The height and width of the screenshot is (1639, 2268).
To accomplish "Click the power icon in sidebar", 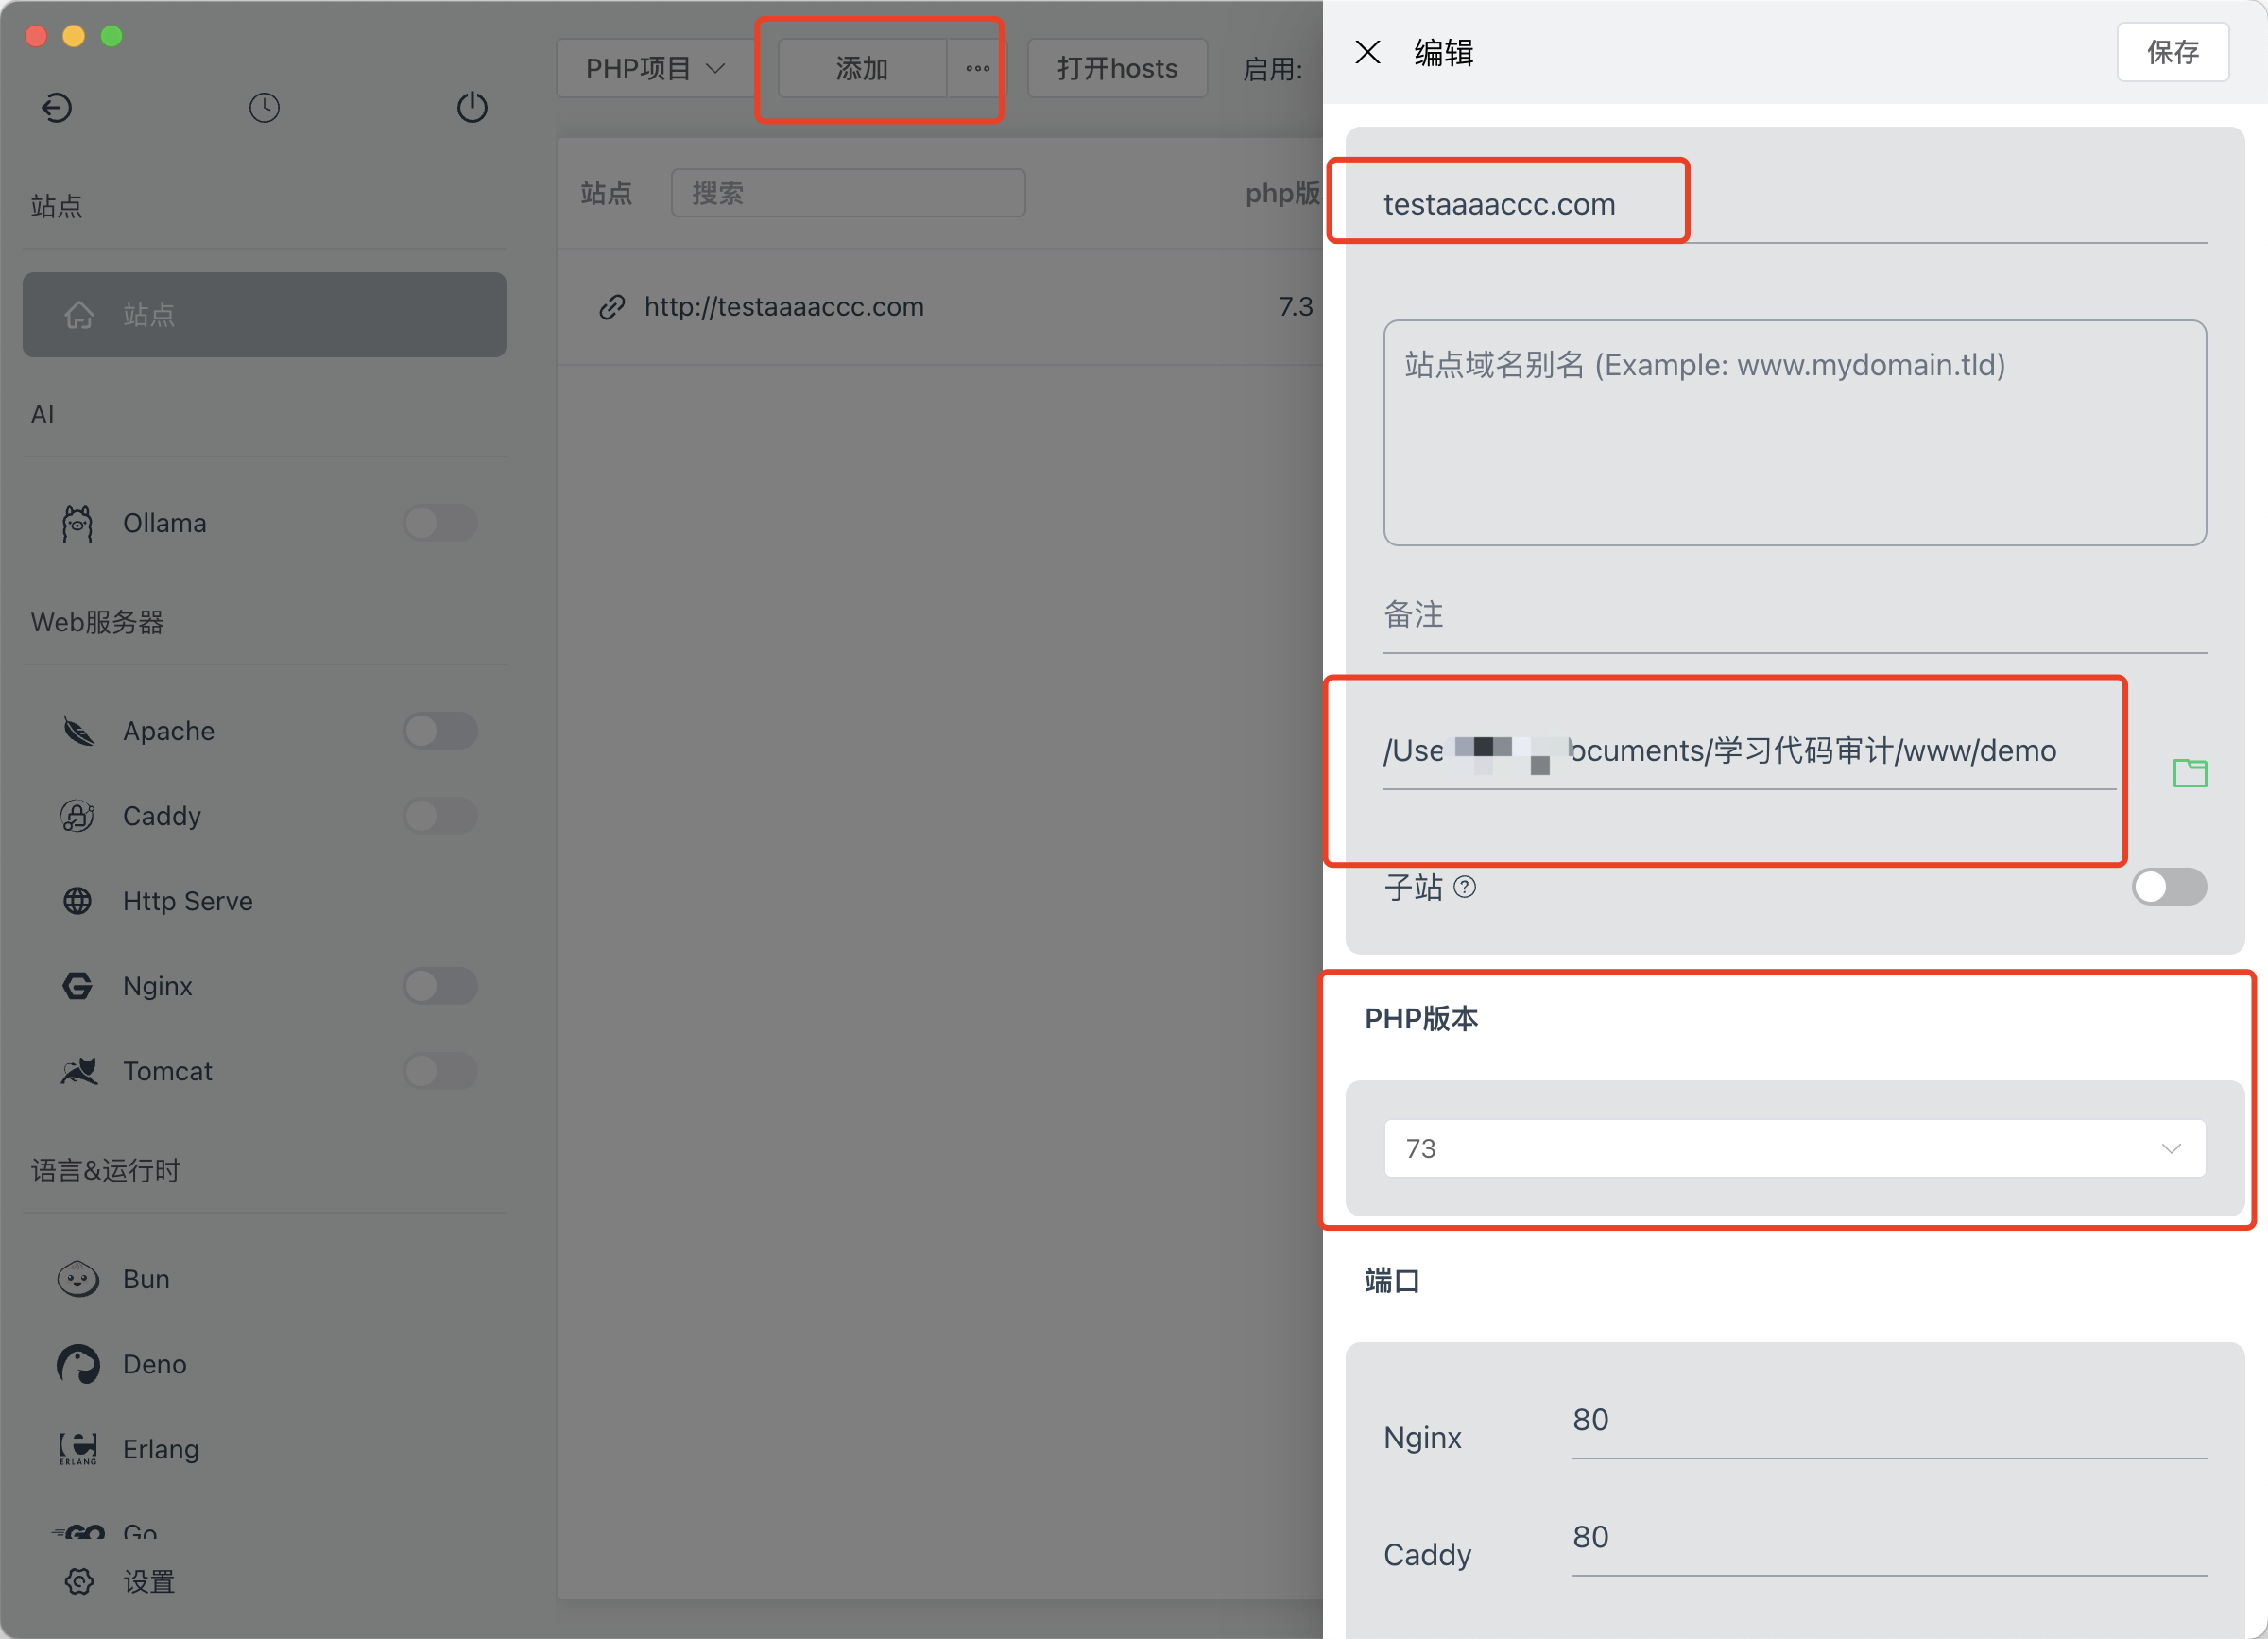I will point(472,107).
